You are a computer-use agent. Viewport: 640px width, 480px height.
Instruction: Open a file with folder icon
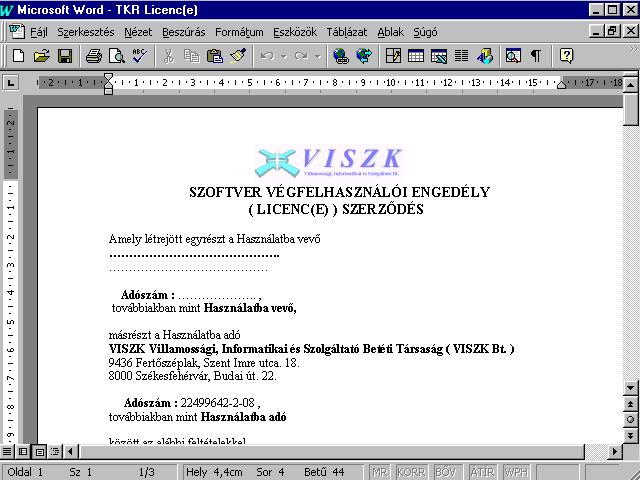[x=41, y=56]
